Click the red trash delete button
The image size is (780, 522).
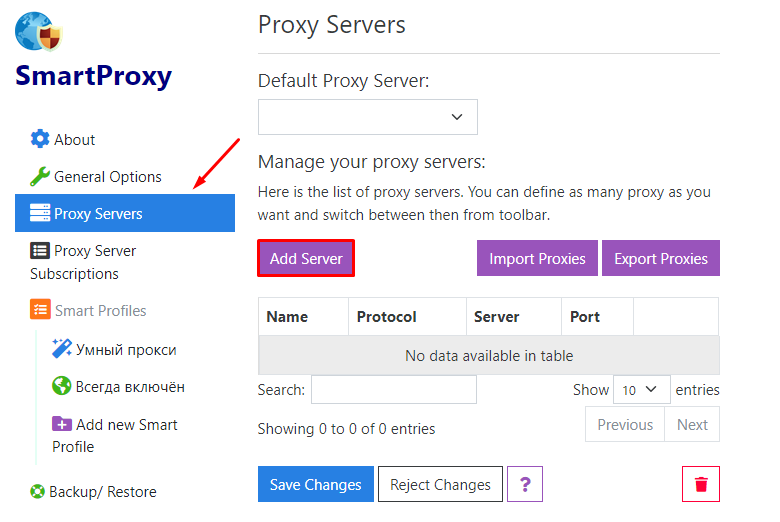pyautogui.click(x=700, y=484)
